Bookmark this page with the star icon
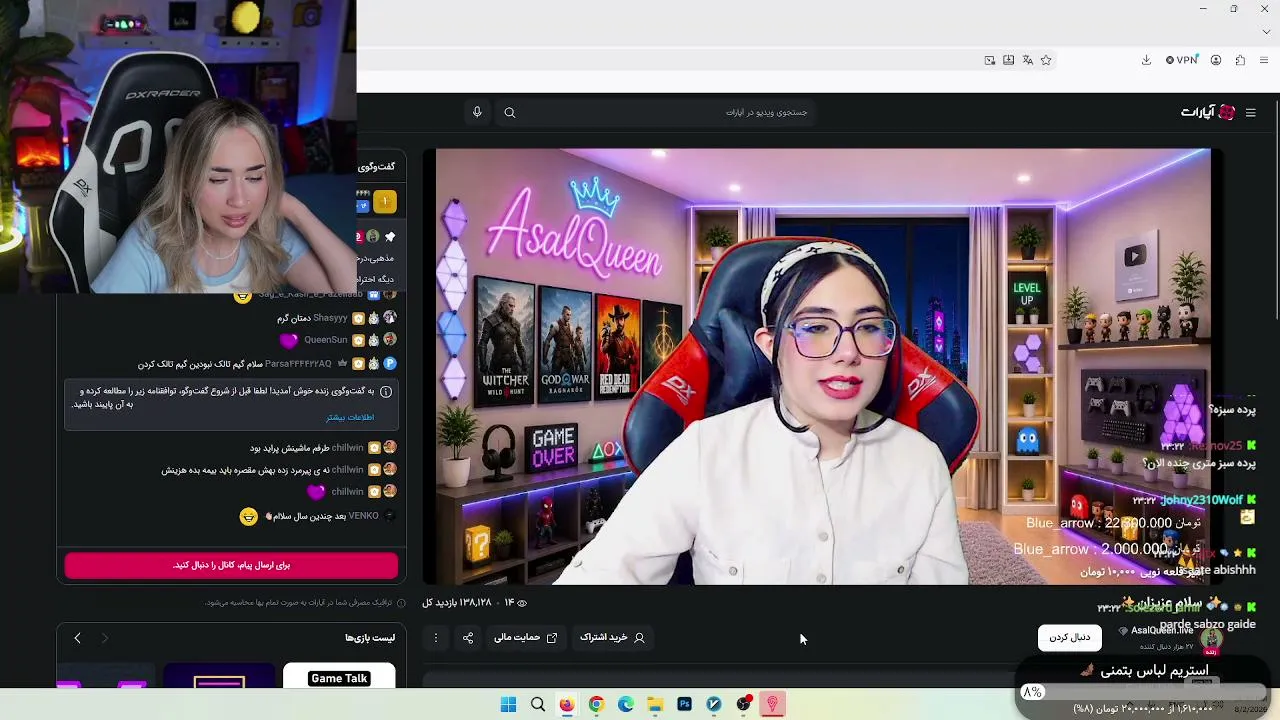Viewport: 1280px width, 720px height. 1046,60
